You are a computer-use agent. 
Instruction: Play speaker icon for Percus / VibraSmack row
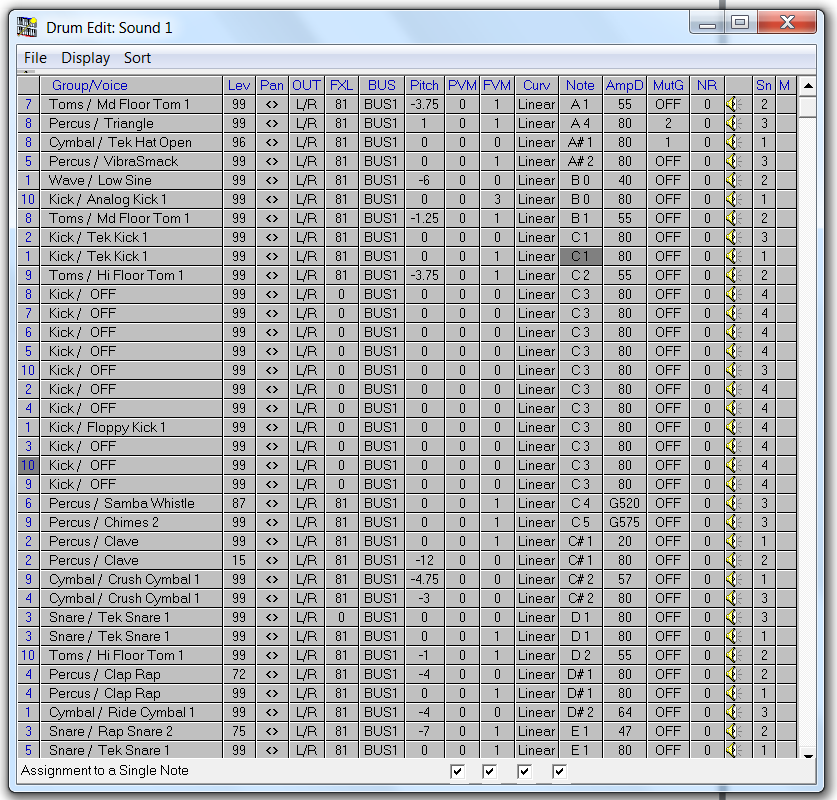pyautogui.click(x=734, y=161)
